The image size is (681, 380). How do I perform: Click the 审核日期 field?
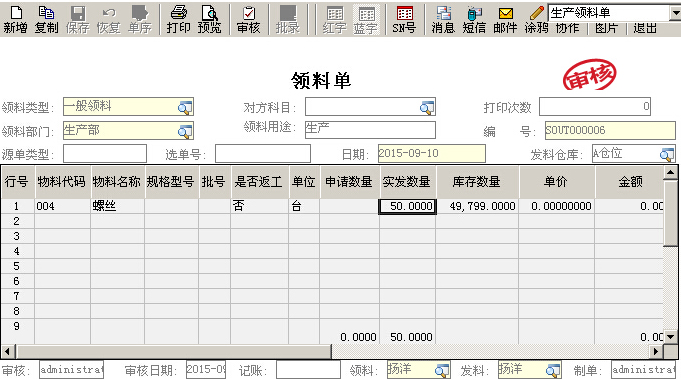point(206,370)
